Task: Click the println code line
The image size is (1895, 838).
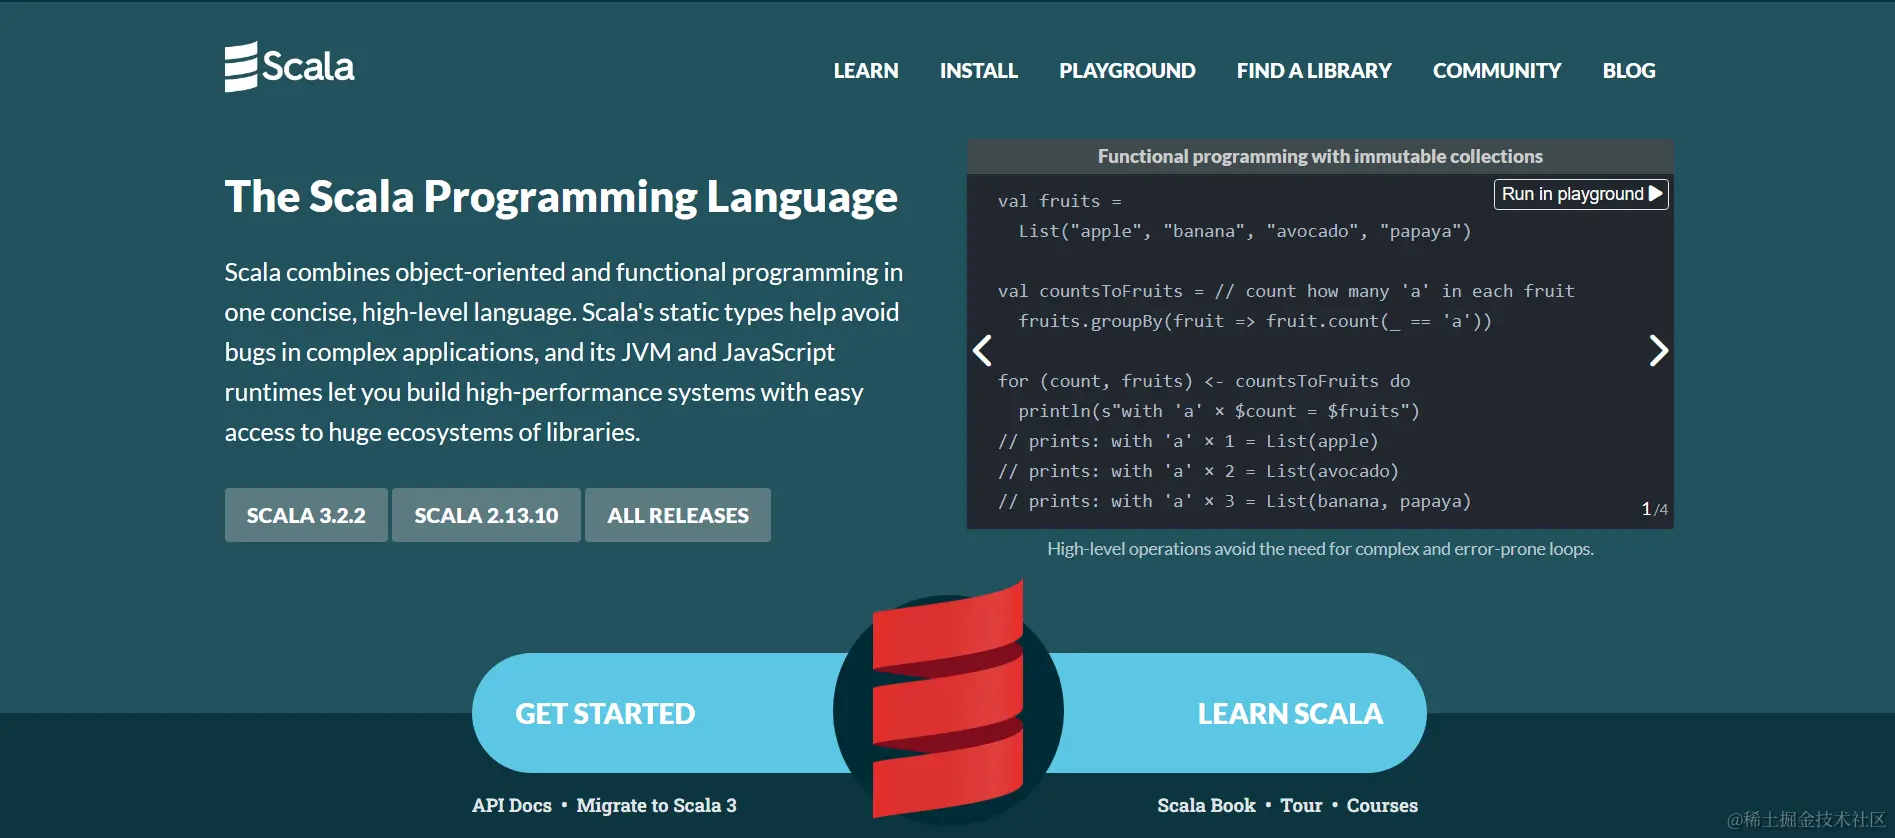Action: coord(1219,411)
